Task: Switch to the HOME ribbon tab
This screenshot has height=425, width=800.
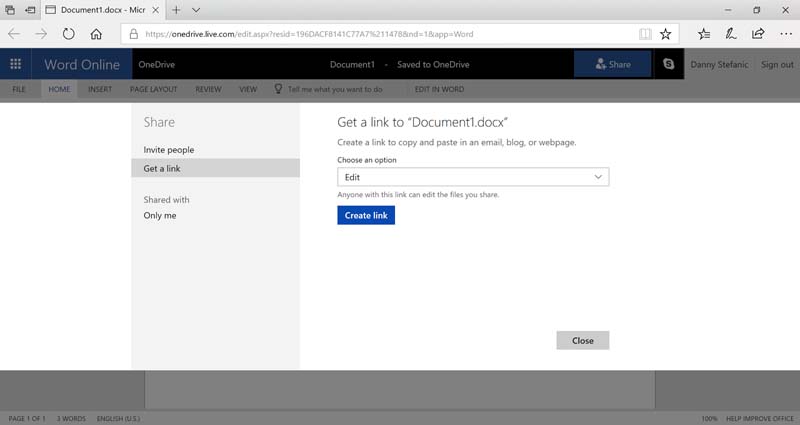Action: click(59, 89)
